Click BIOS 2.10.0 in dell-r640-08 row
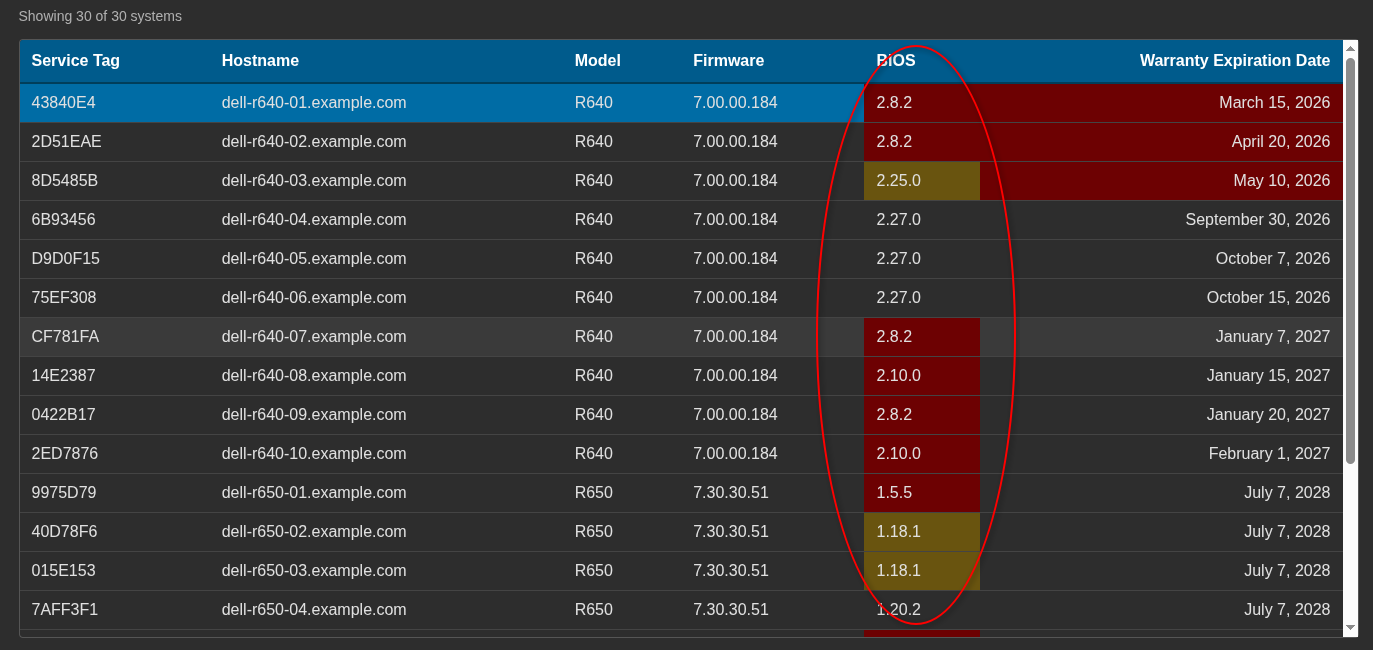 point(922,376)
